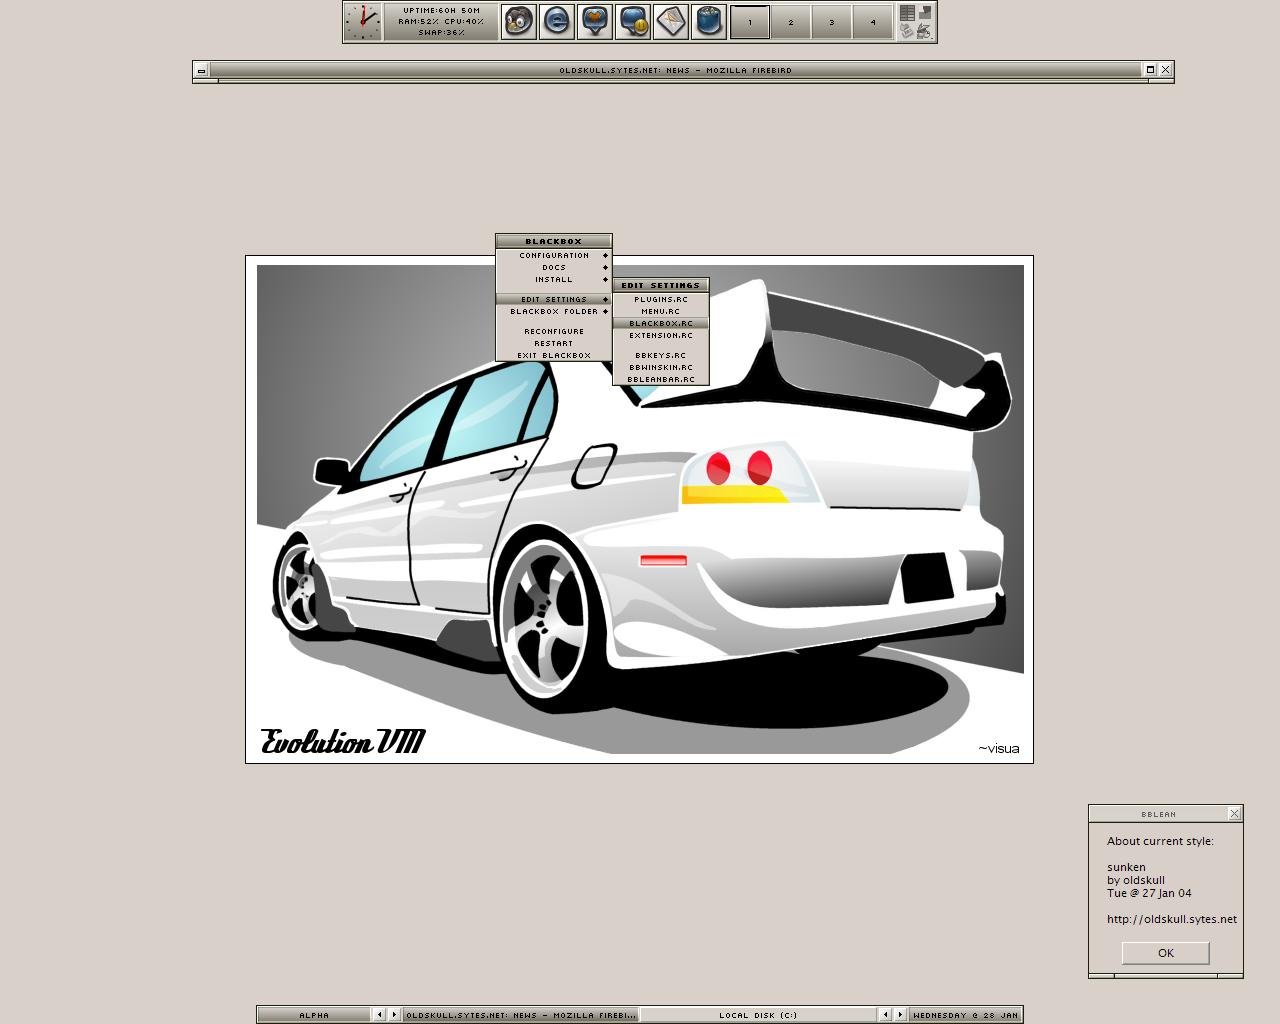Open EXTENSION.RC from Edit Settings
Image resolution: width=1280 pixels, height=1024 pixels.
coord(661,335)
